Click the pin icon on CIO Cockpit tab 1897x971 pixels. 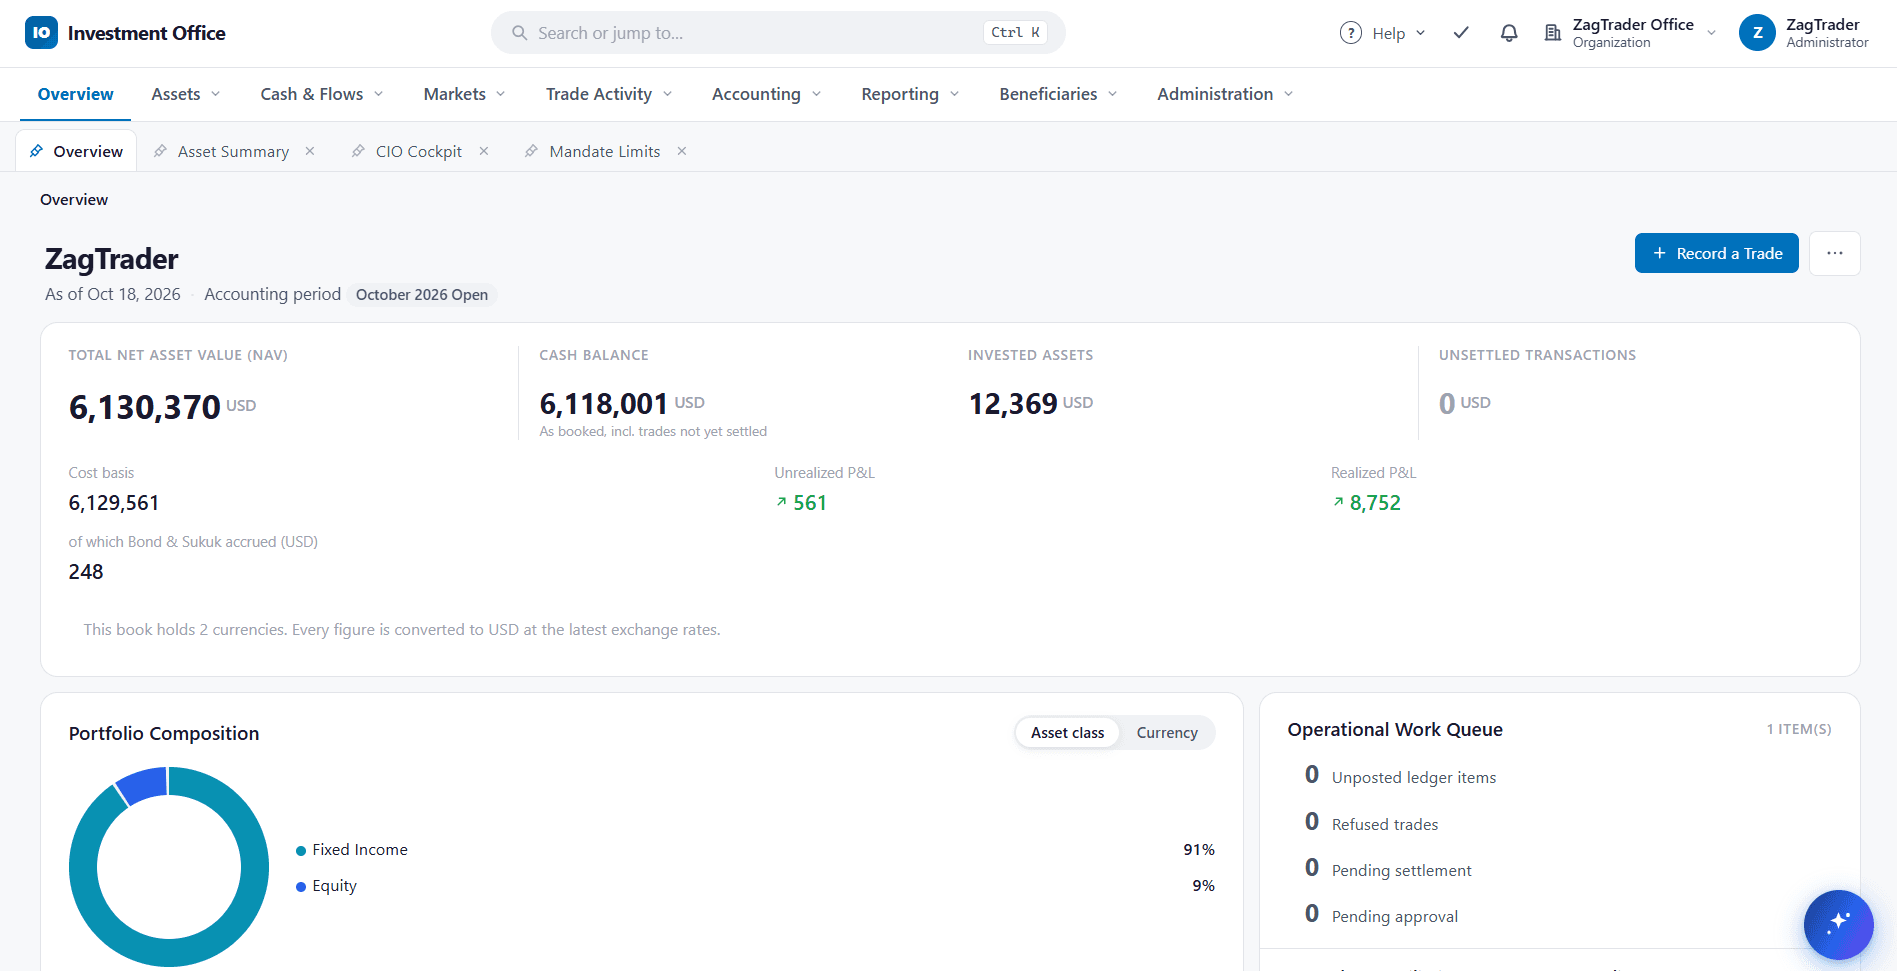[358, 151]
